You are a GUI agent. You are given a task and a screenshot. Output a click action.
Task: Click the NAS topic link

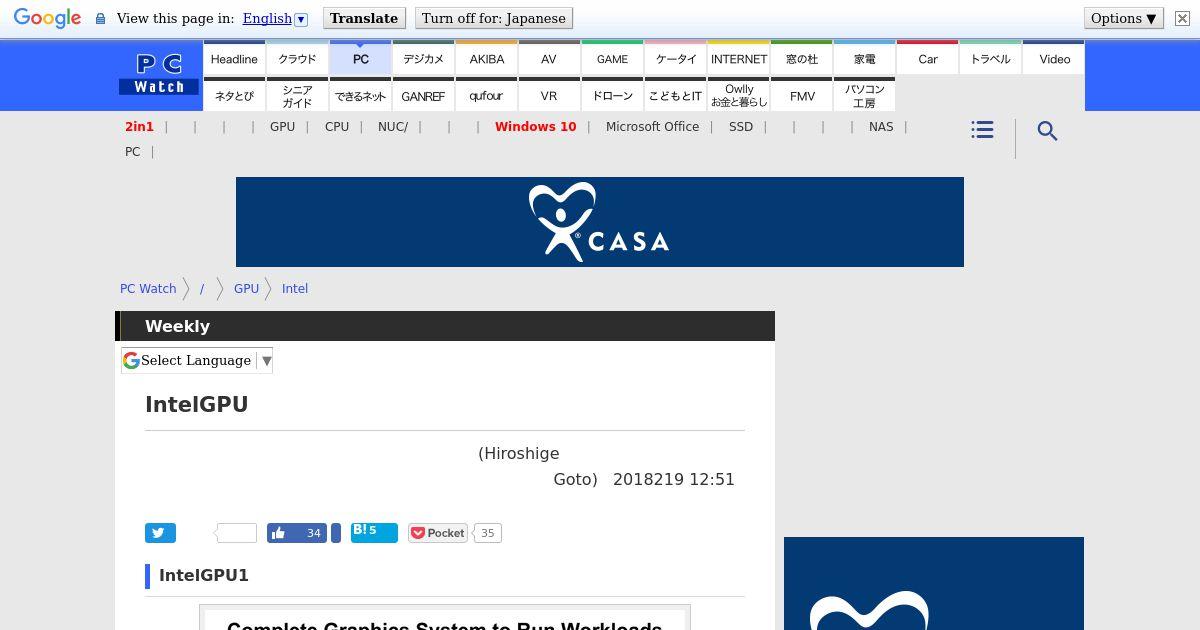click(881, 127)
